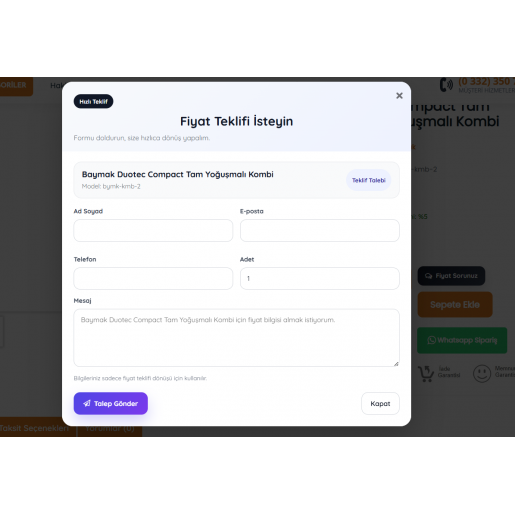Click into the Telefon field
The width and height of the screenshot is (515, 515).
point(153,278)
